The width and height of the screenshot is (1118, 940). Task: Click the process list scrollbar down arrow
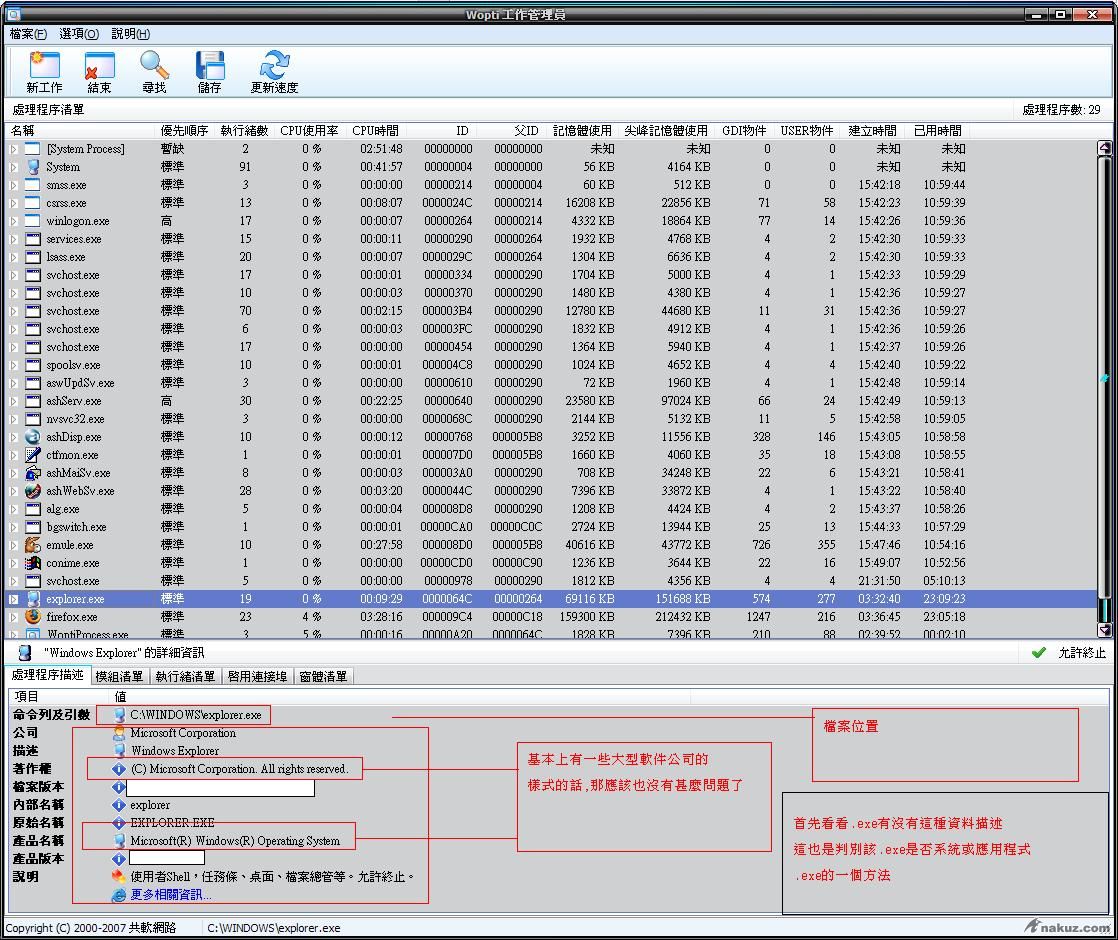[x=1104, y=630]
